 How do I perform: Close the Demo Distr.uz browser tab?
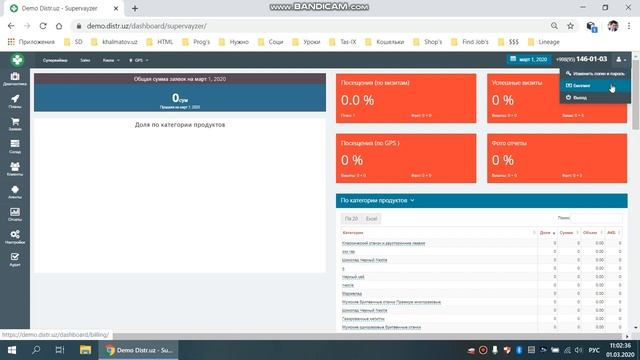click(x=116, y=8)
